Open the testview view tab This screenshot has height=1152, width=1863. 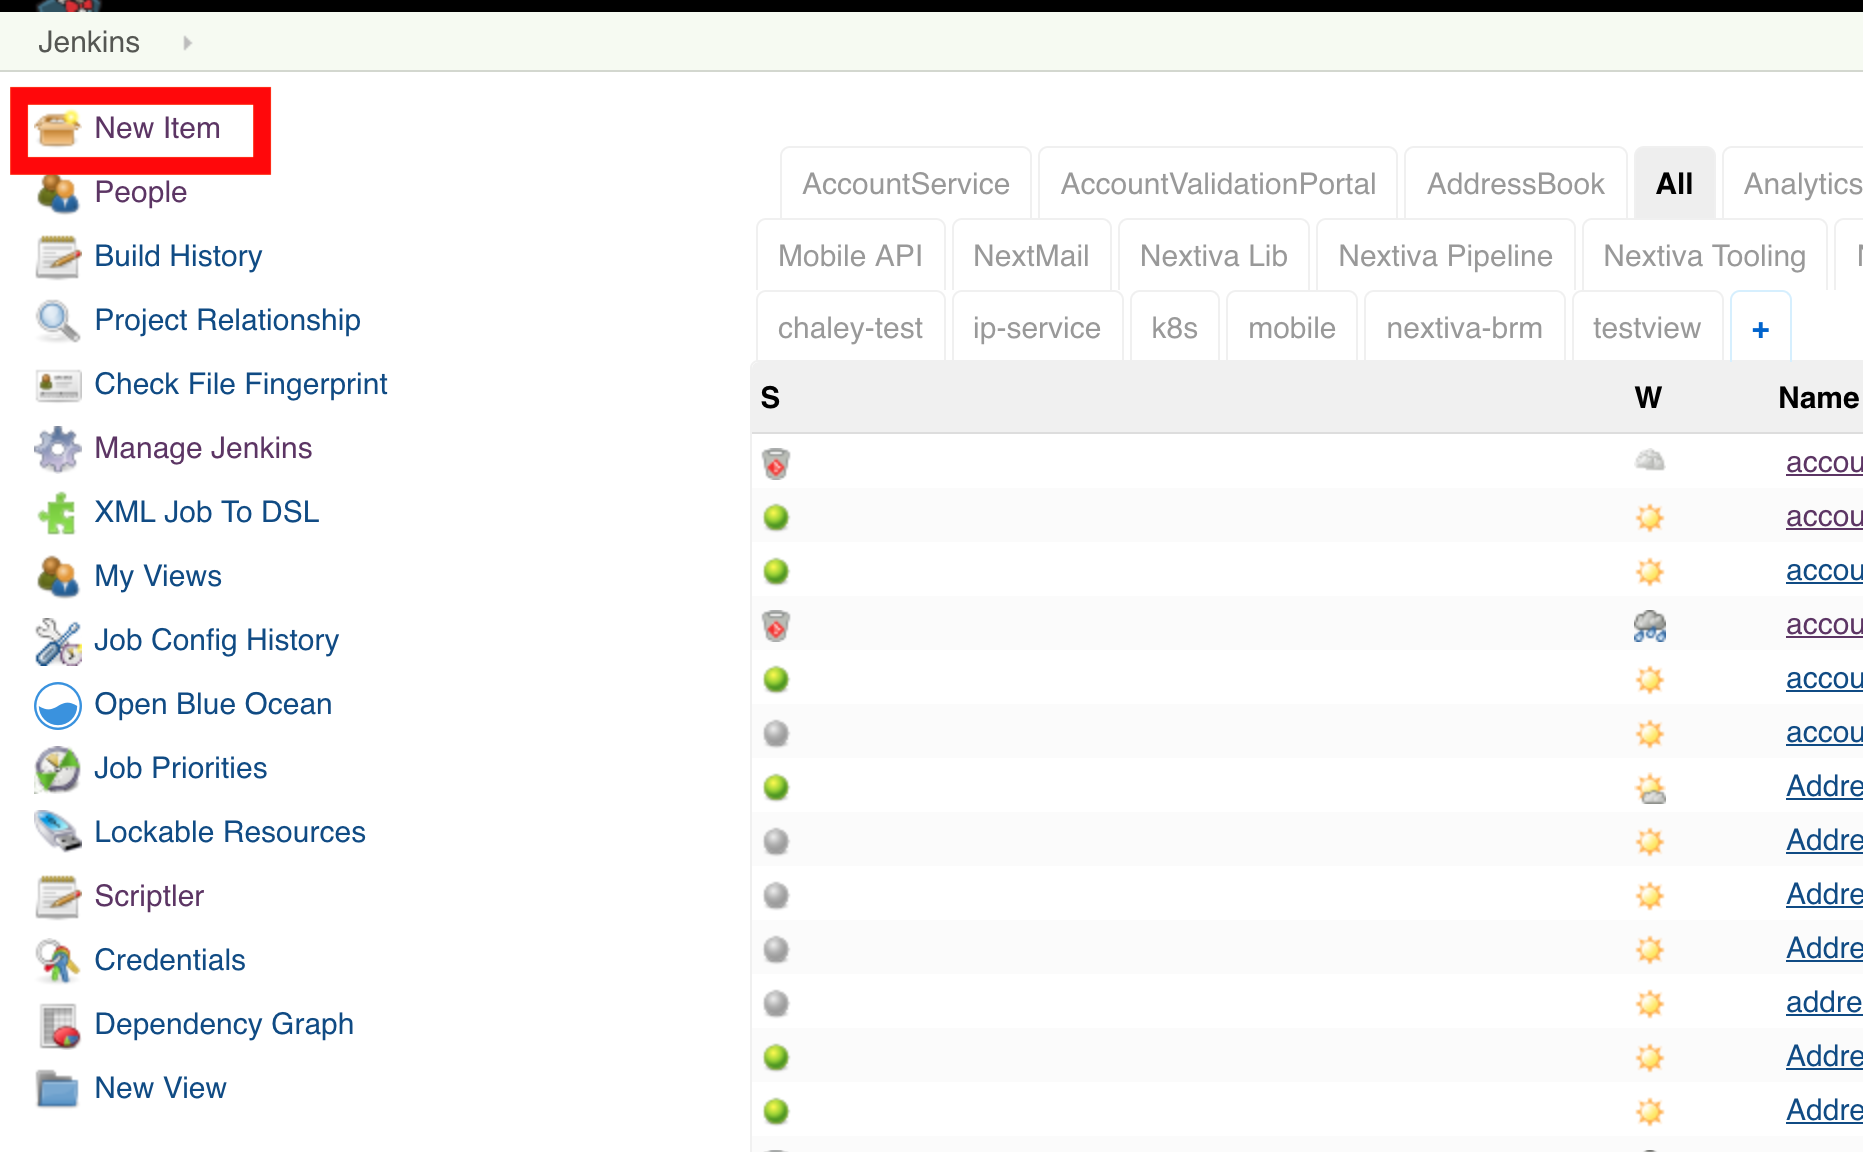1647,328
